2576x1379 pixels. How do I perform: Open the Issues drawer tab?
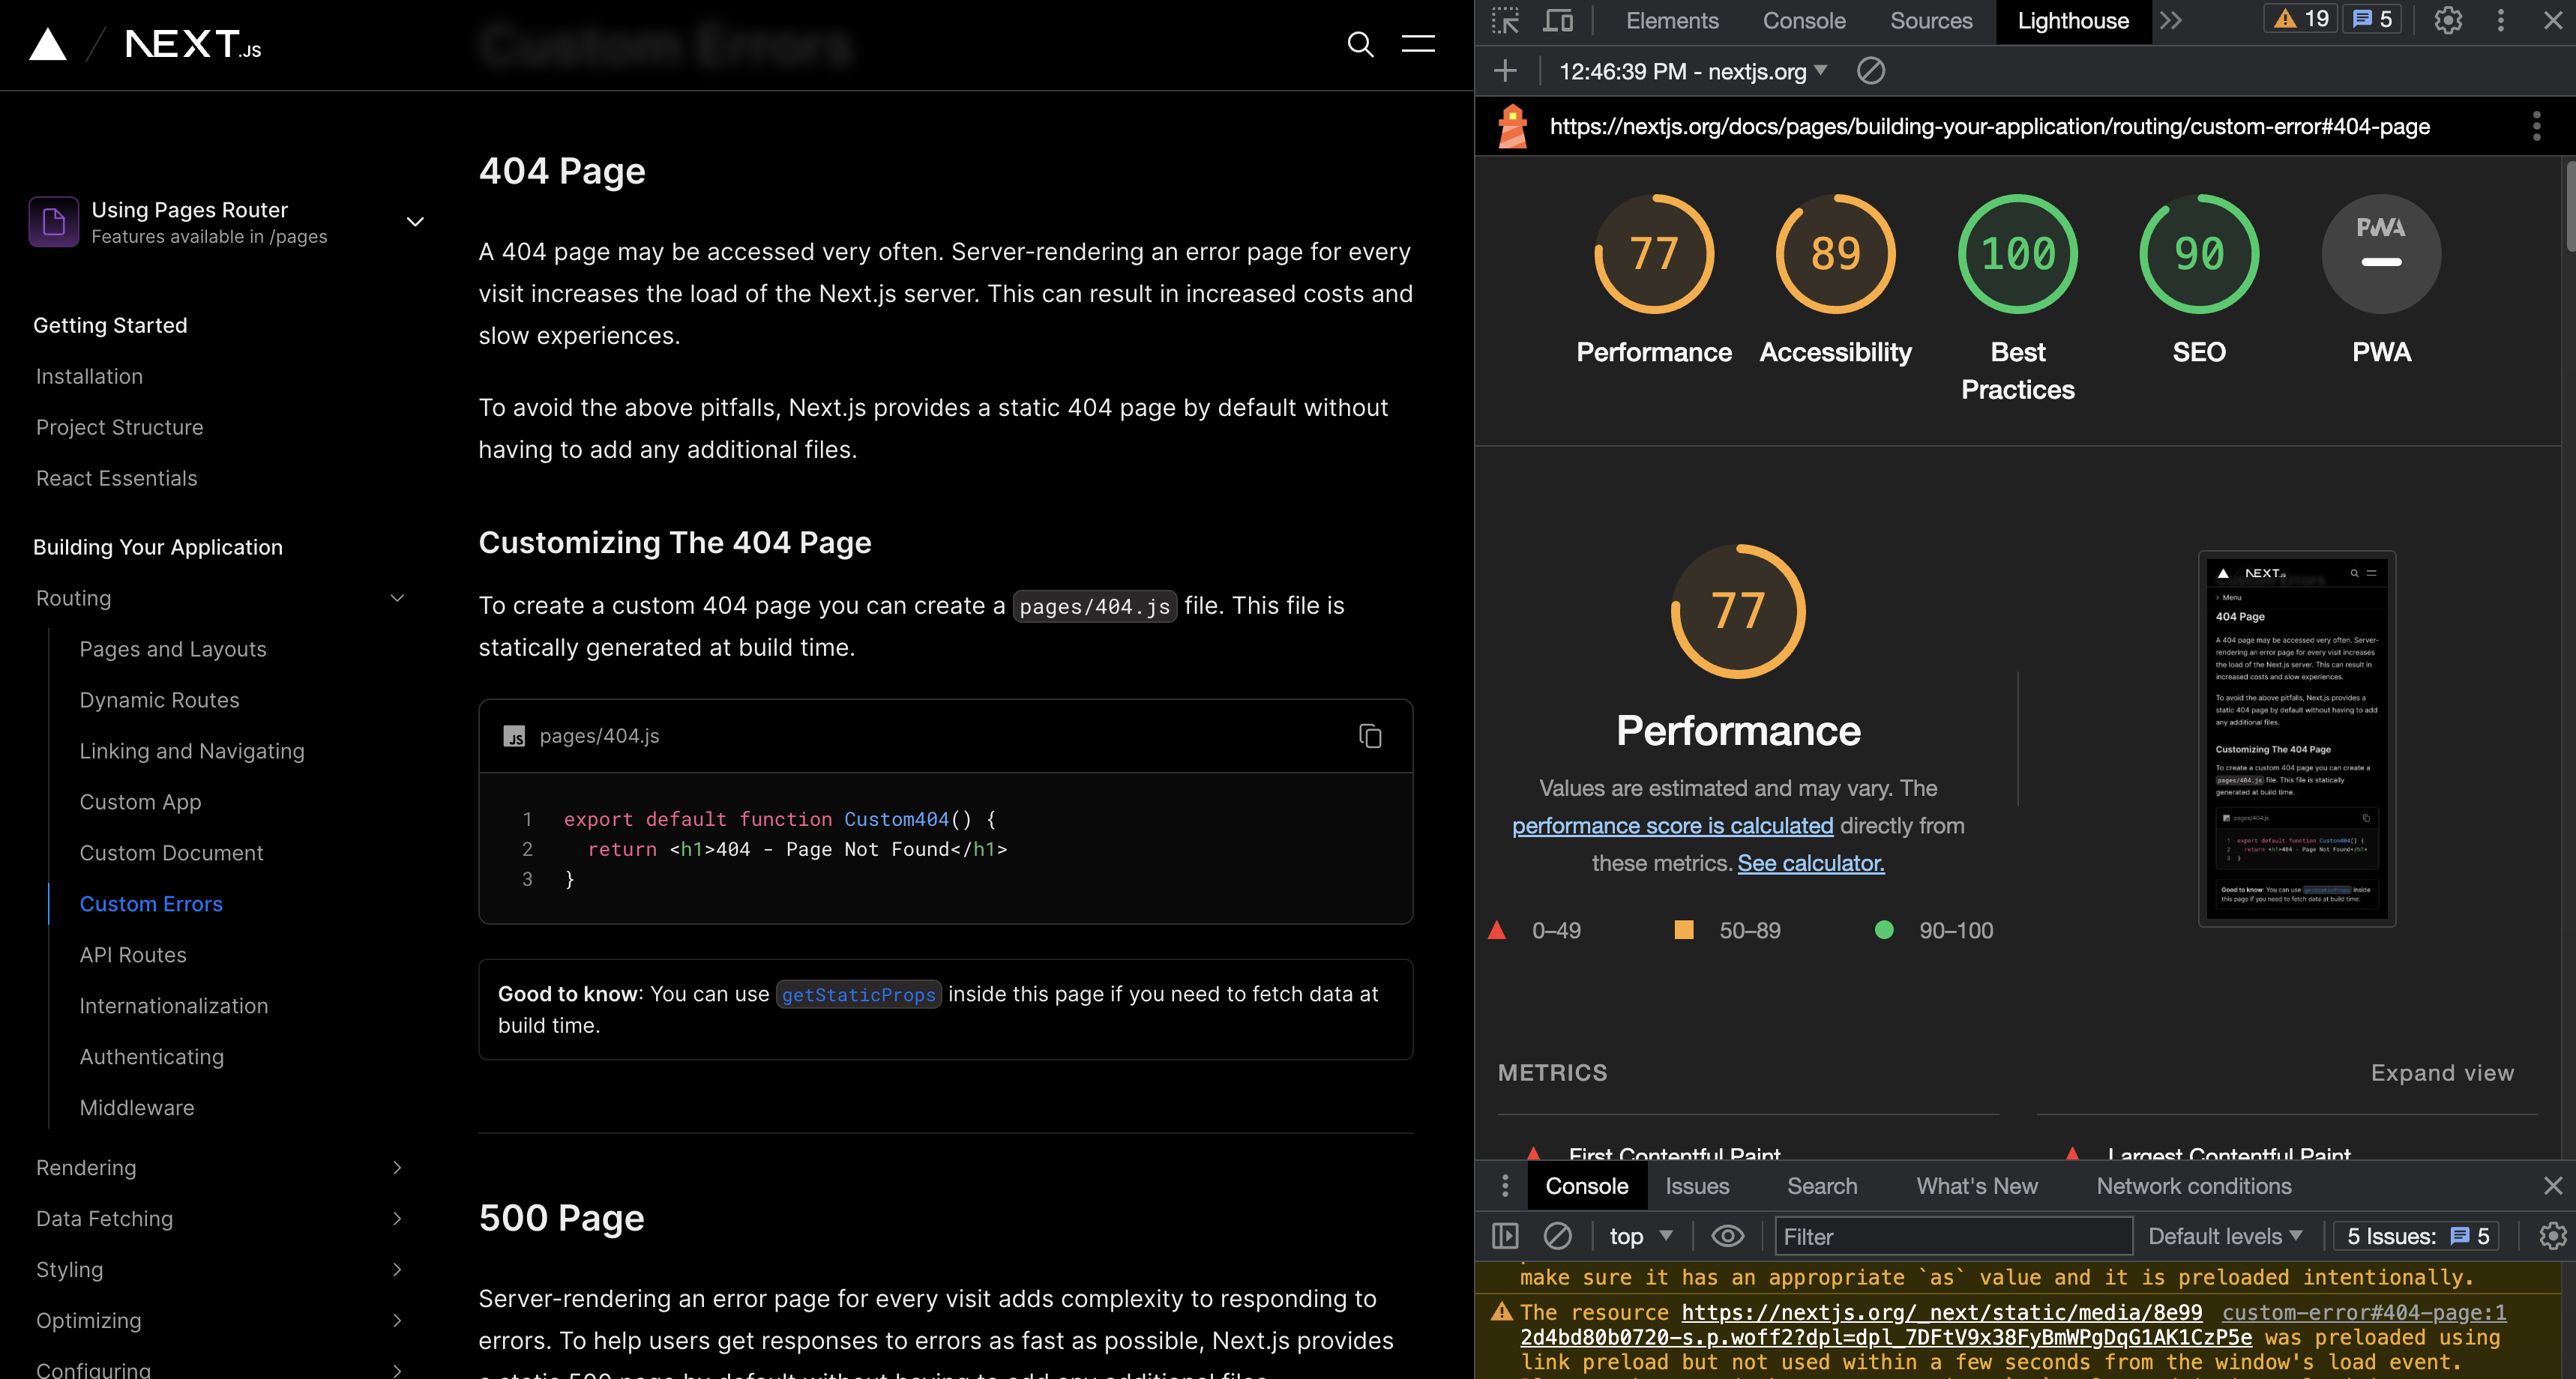tap(1696, 1186)
